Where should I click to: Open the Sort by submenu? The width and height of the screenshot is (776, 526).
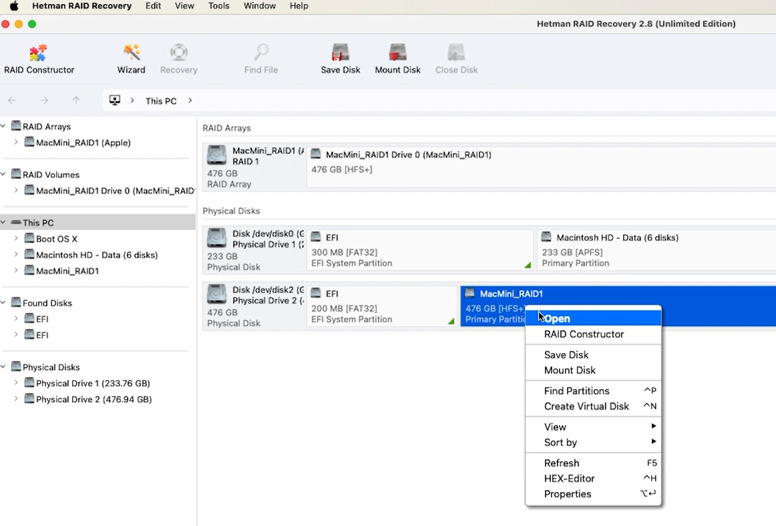click(x=593, y=442)
